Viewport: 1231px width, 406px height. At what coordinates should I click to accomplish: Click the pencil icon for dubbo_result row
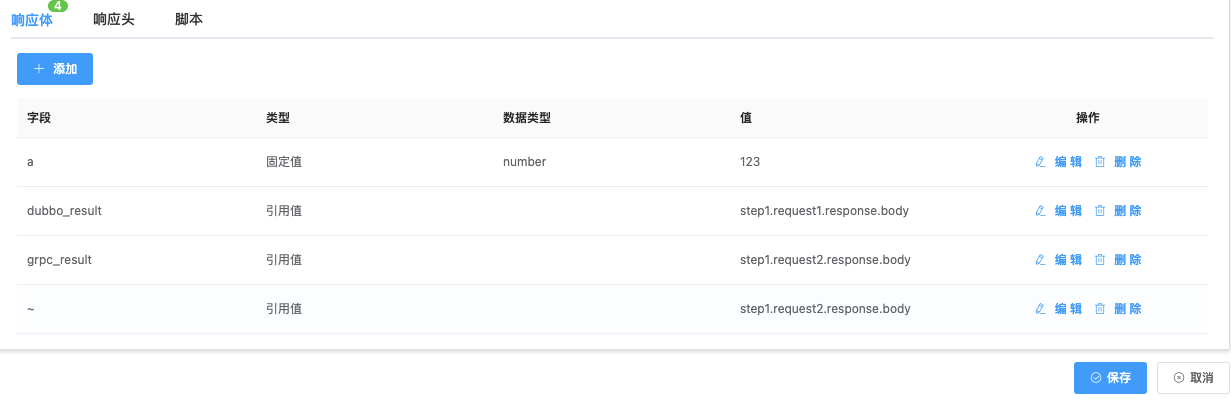coord(1040,211)
